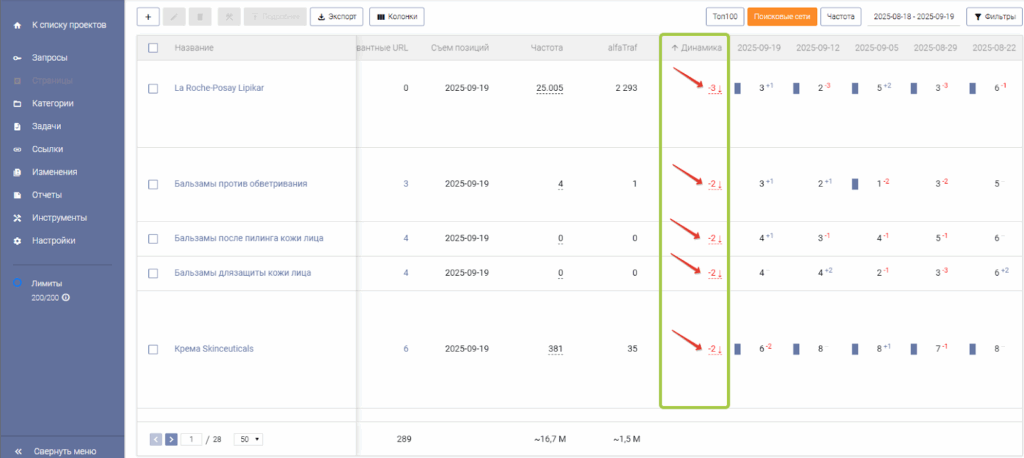Click the folder icon beside Категории
The image size is (1024, 458).
pos(17,103)
